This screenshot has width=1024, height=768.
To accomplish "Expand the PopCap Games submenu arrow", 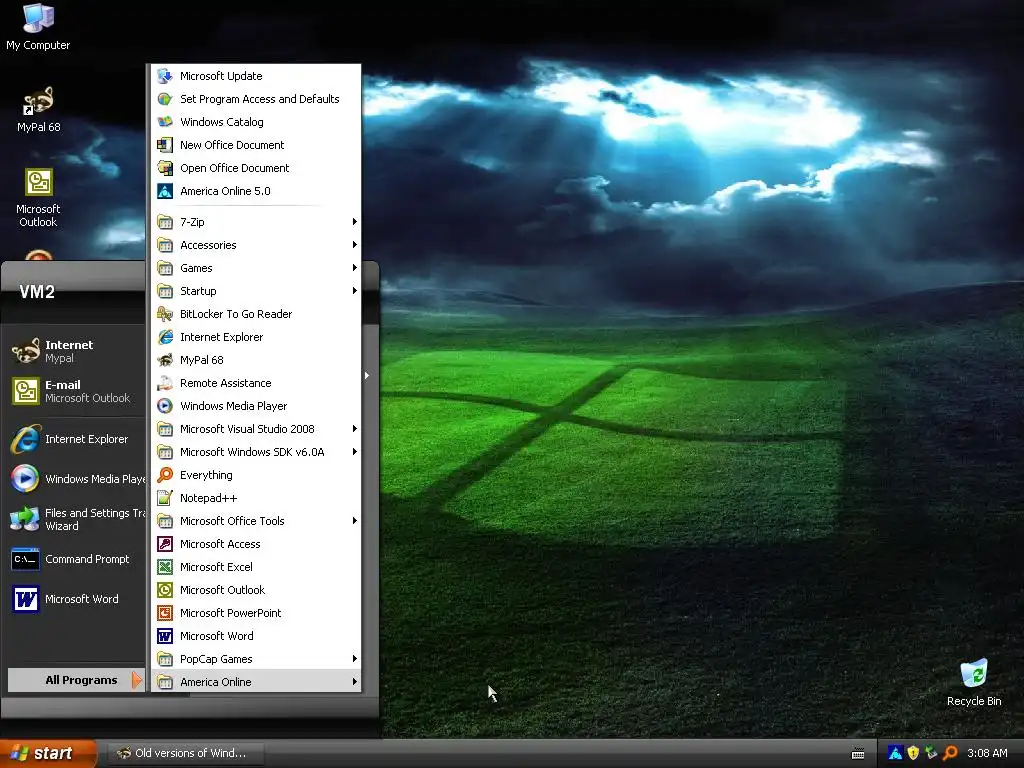I will (355, 659).
